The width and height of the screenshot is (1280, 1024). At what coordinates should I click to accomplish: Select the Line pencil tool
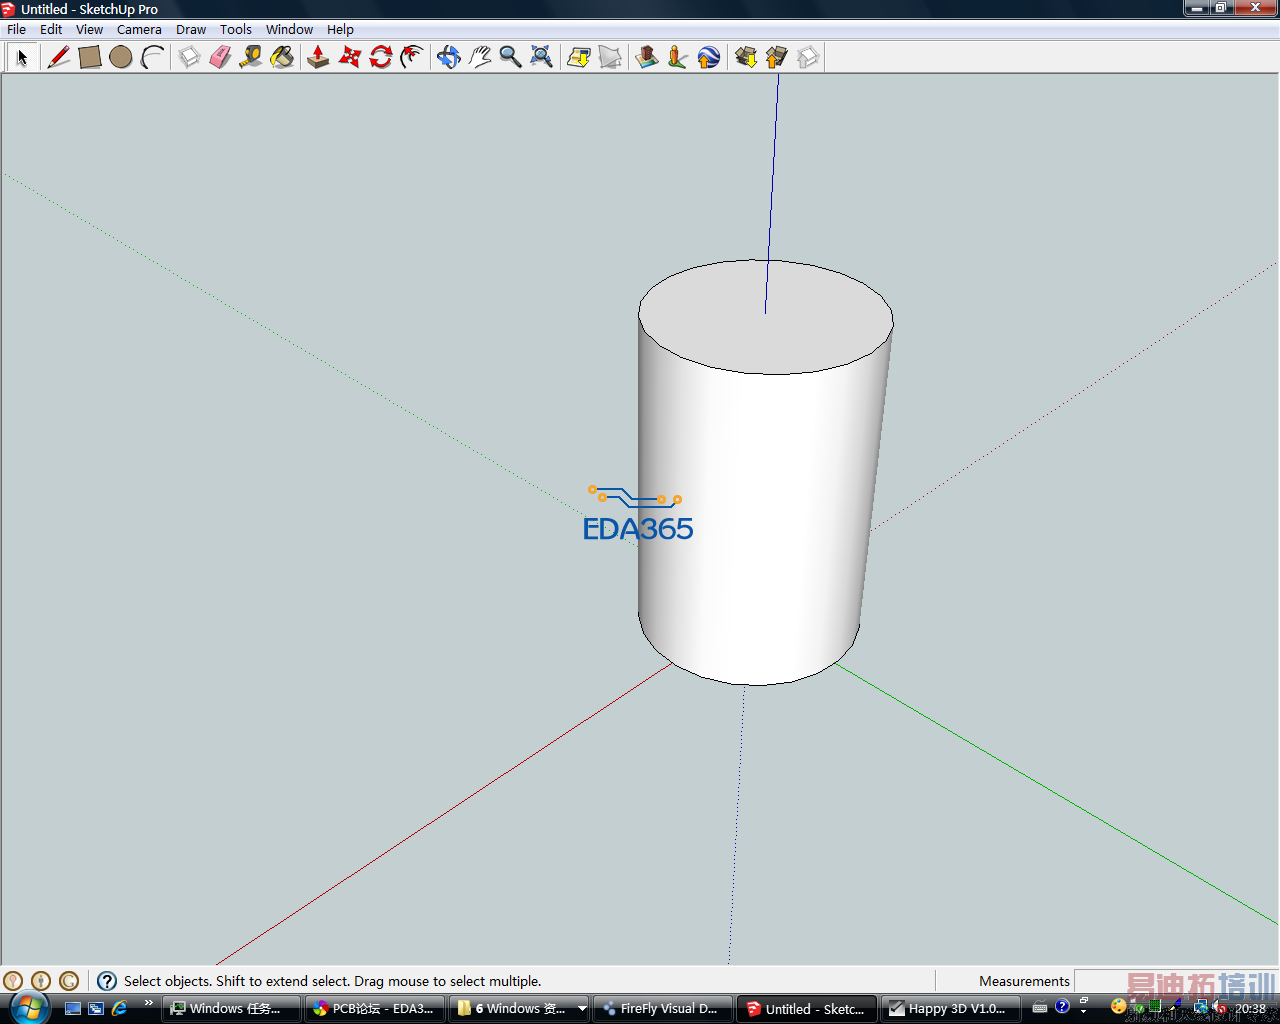click(x=59, y=57)
